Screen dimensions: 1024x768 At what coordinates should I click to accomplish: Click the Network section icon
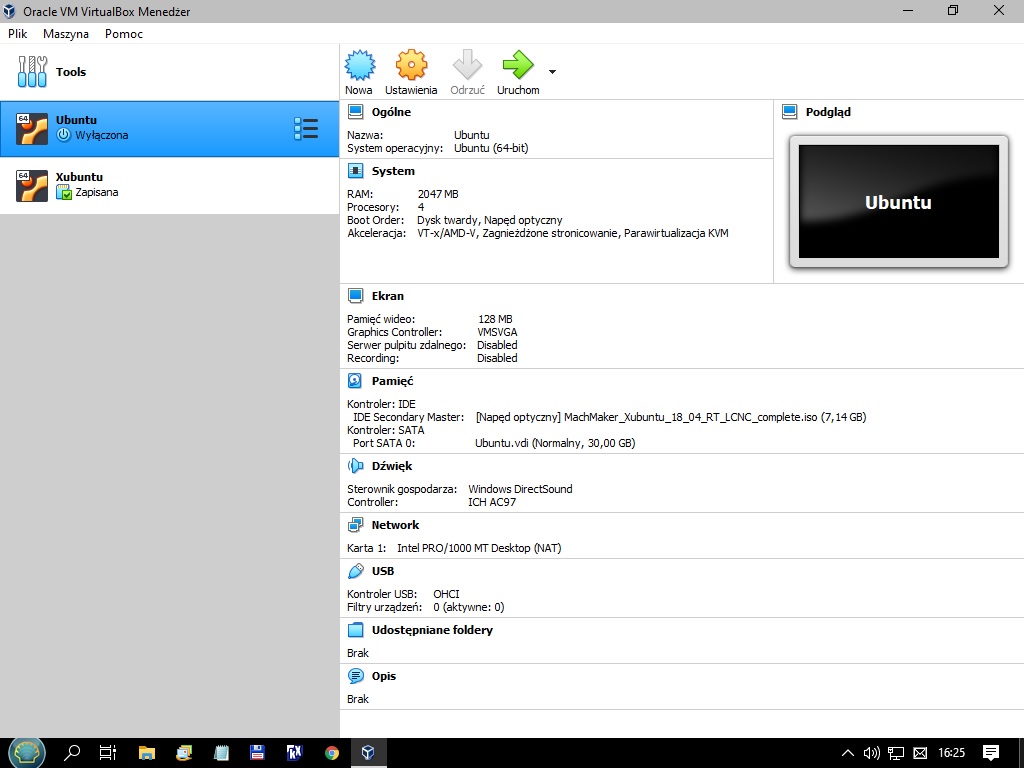coord(355,525)
